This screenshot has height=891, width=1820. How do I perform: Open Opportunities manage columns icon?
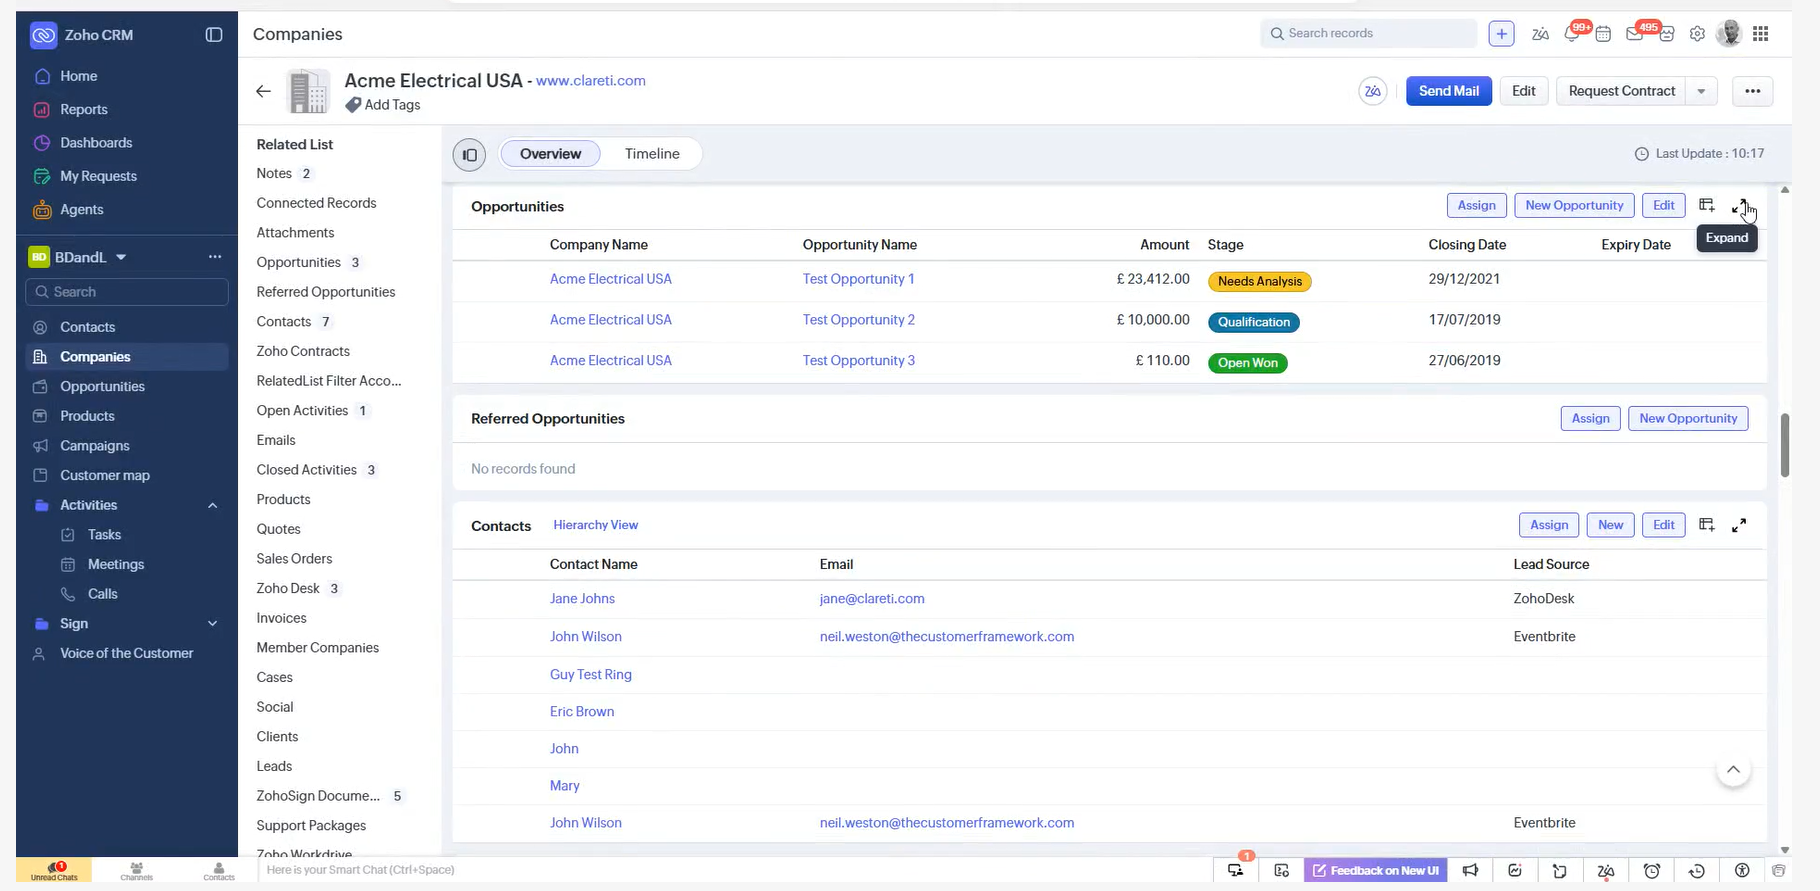coord(1707,205)
